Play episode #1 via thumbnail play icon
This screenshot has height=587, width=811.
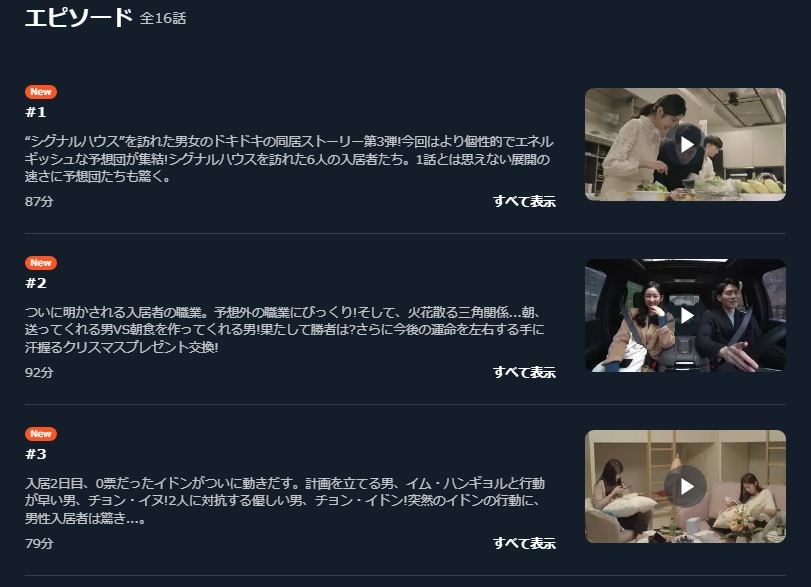[x=686, y=144]
